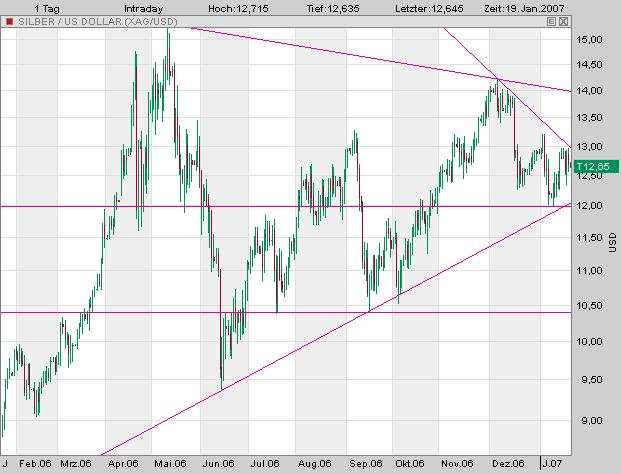Click the USD axis unit label
The width and height of the screenshot is (621, 474).
point(613,243)
